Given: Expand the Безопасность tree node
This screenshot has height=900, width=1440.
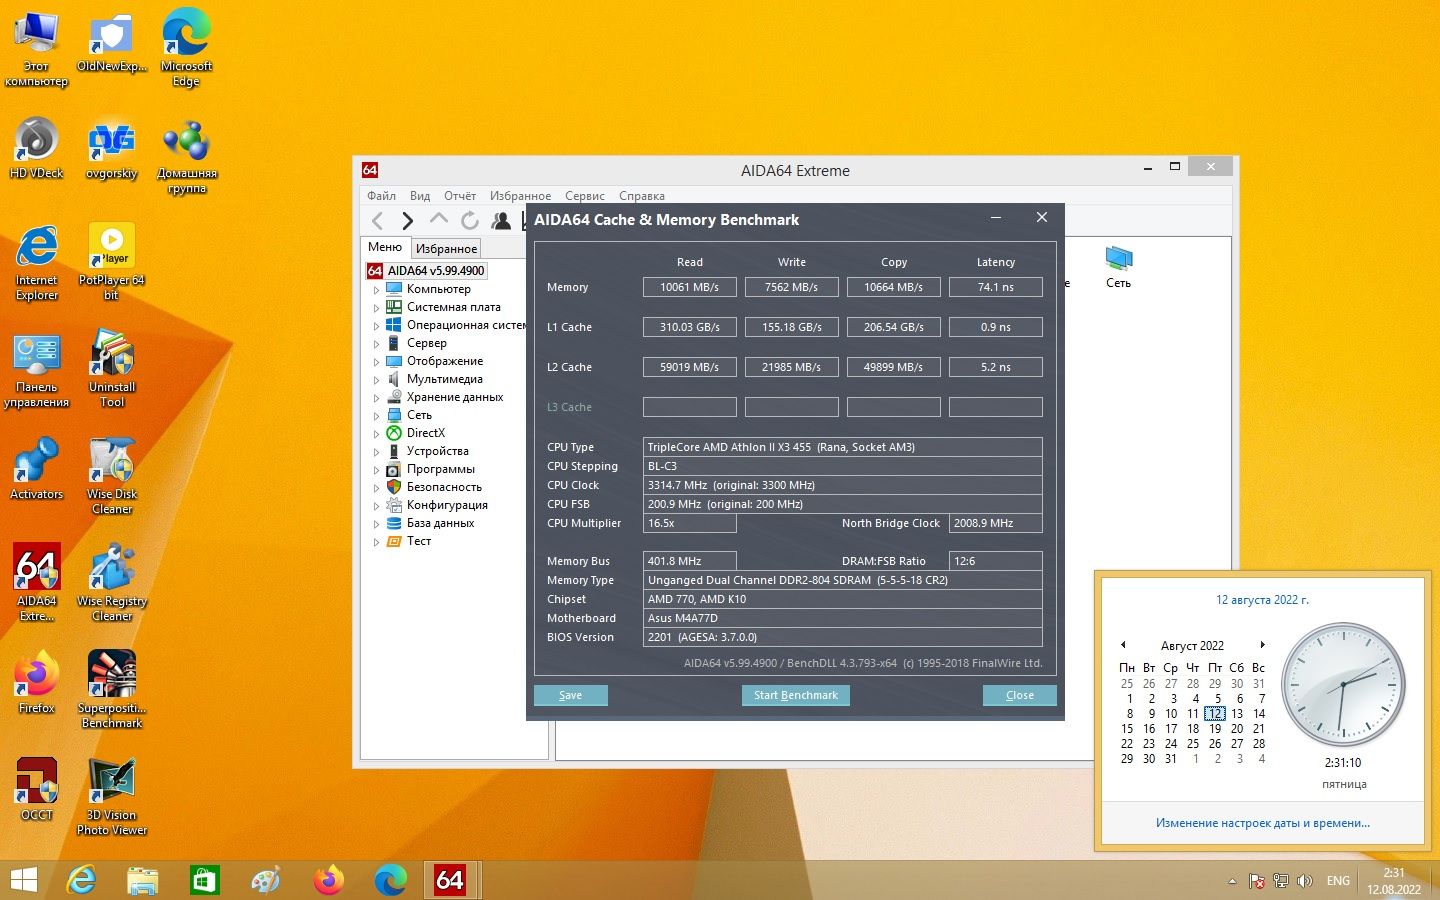Looking at the screenshot, I should point(377,488).
